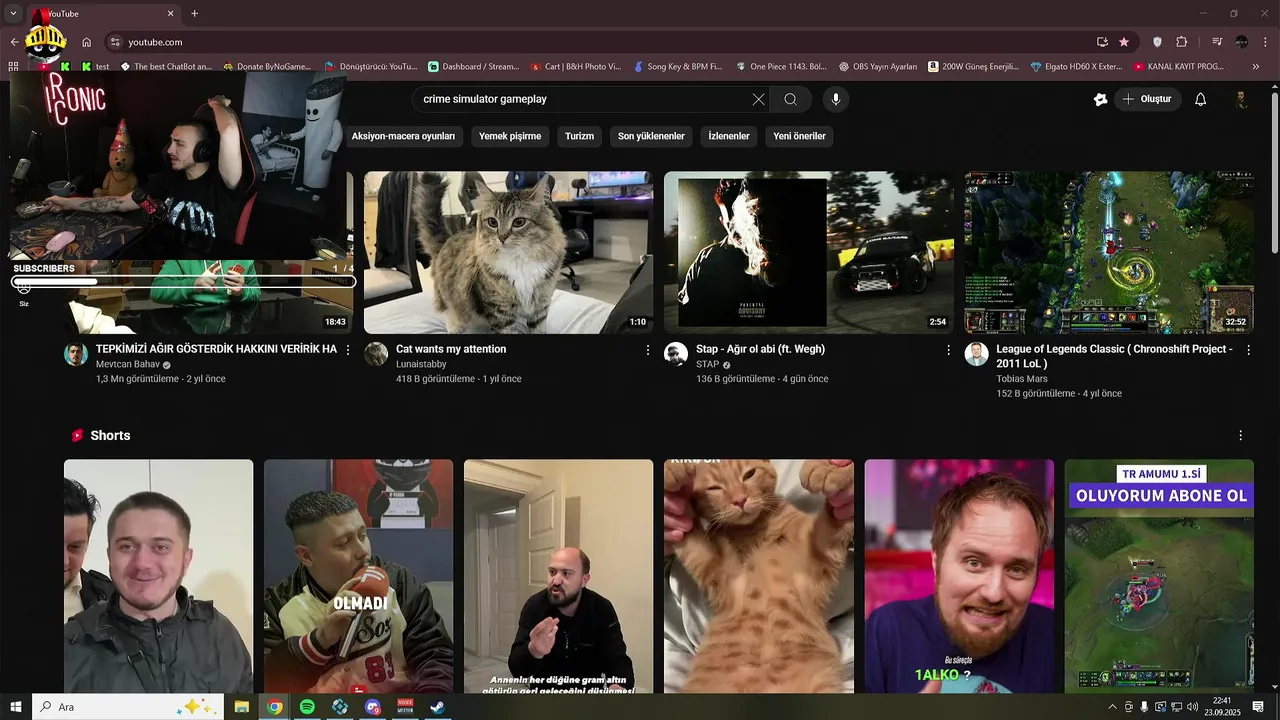Open Tobias Mars channel avatar

click(x=976, y=354)
